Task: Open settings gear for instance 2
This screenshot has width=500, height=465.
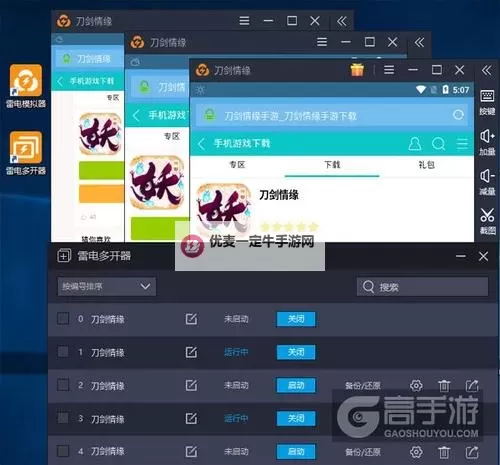Action: (x=416, y=386)
